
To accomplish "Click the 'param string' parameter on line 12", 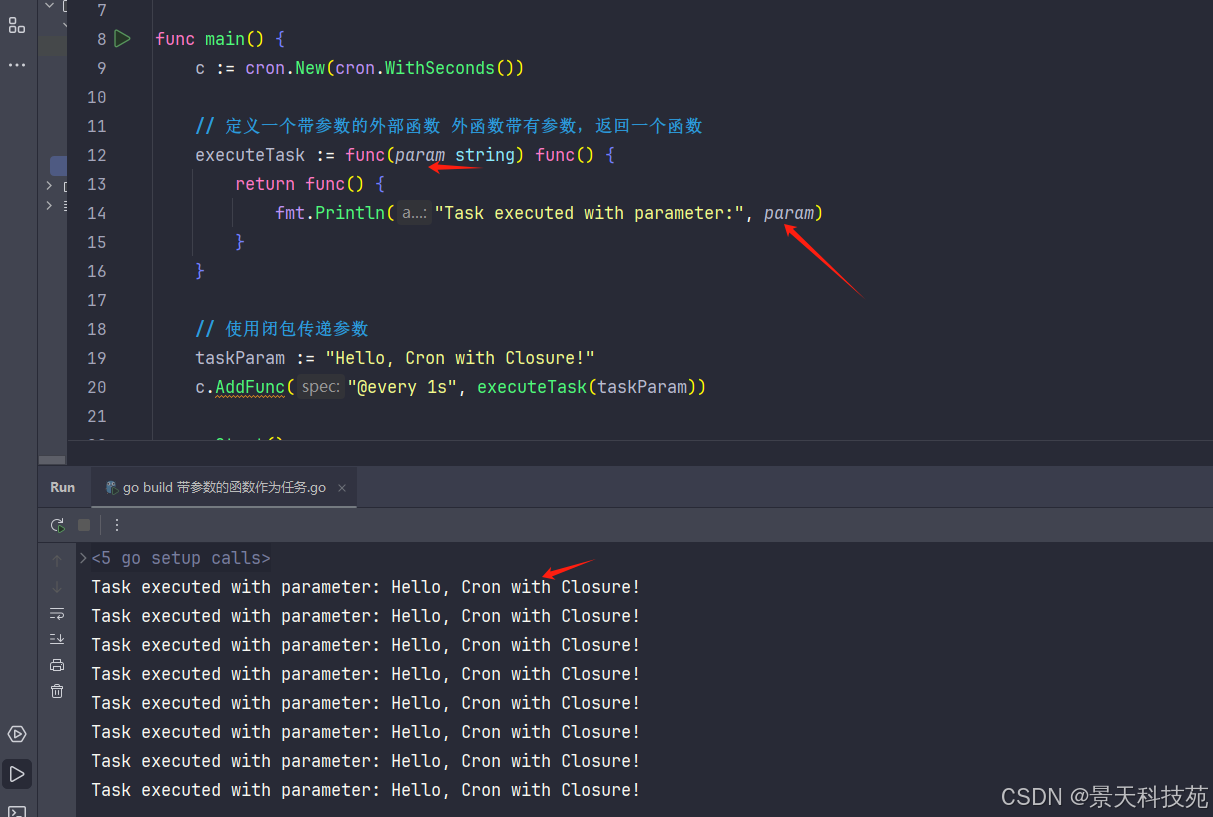I will pyautogui.click(x=455, y=155).
